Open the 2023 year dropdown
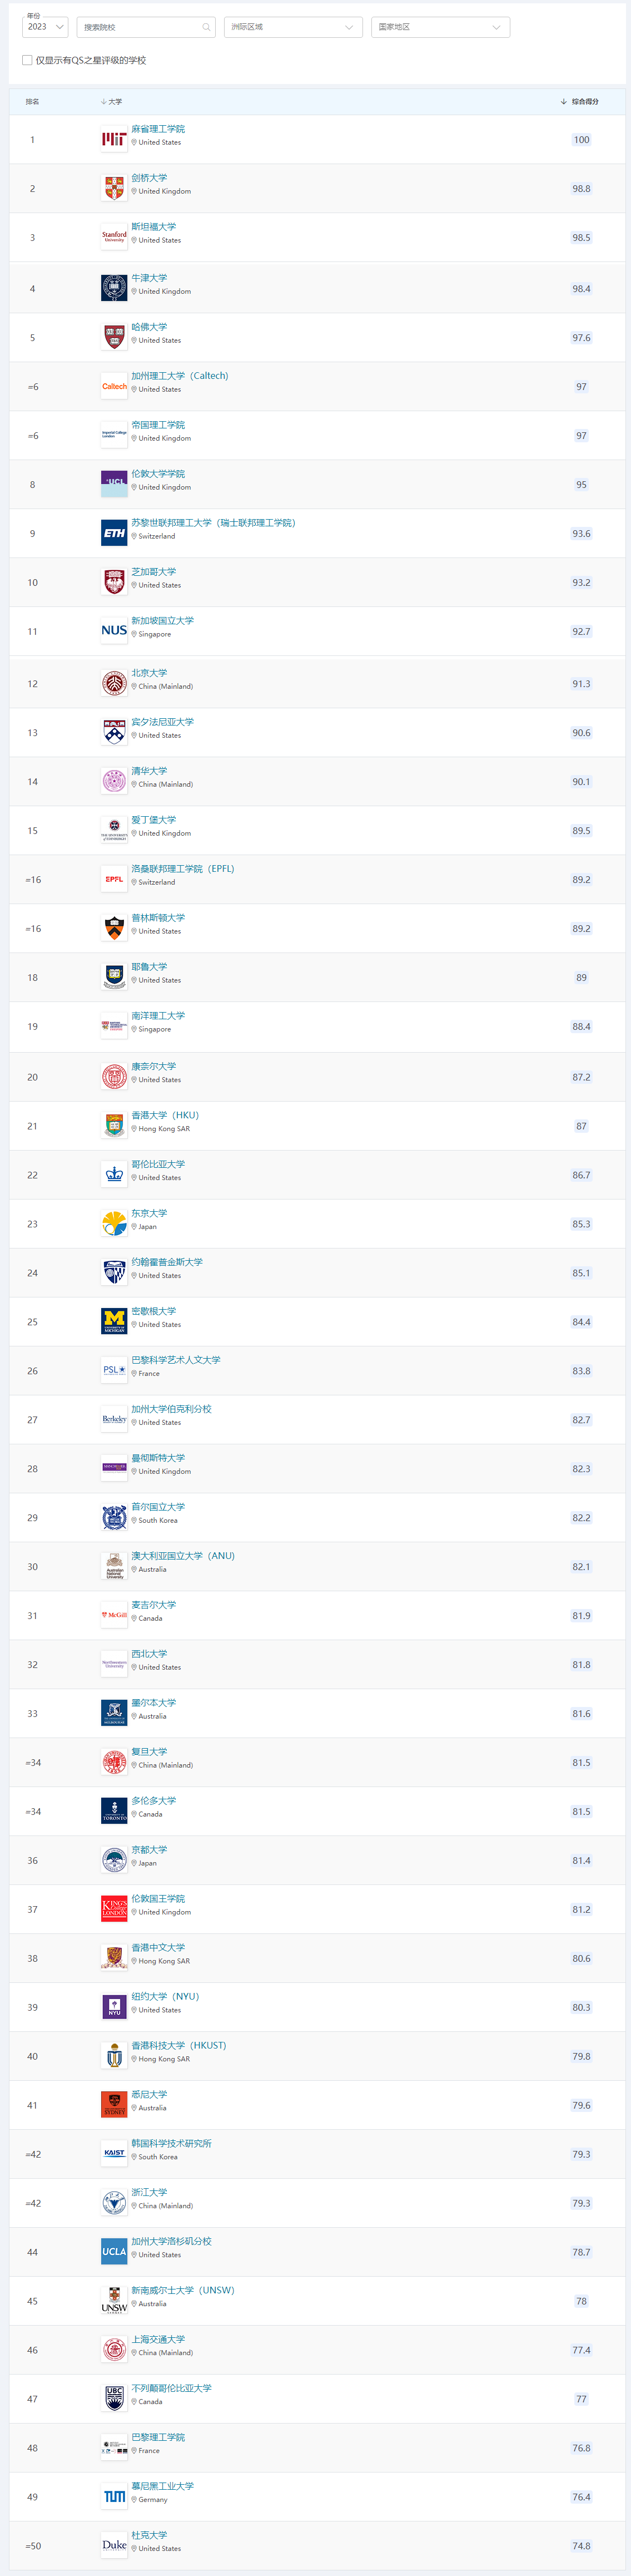The width and height of the screenshot is (631, 2576). pos(45,27)
